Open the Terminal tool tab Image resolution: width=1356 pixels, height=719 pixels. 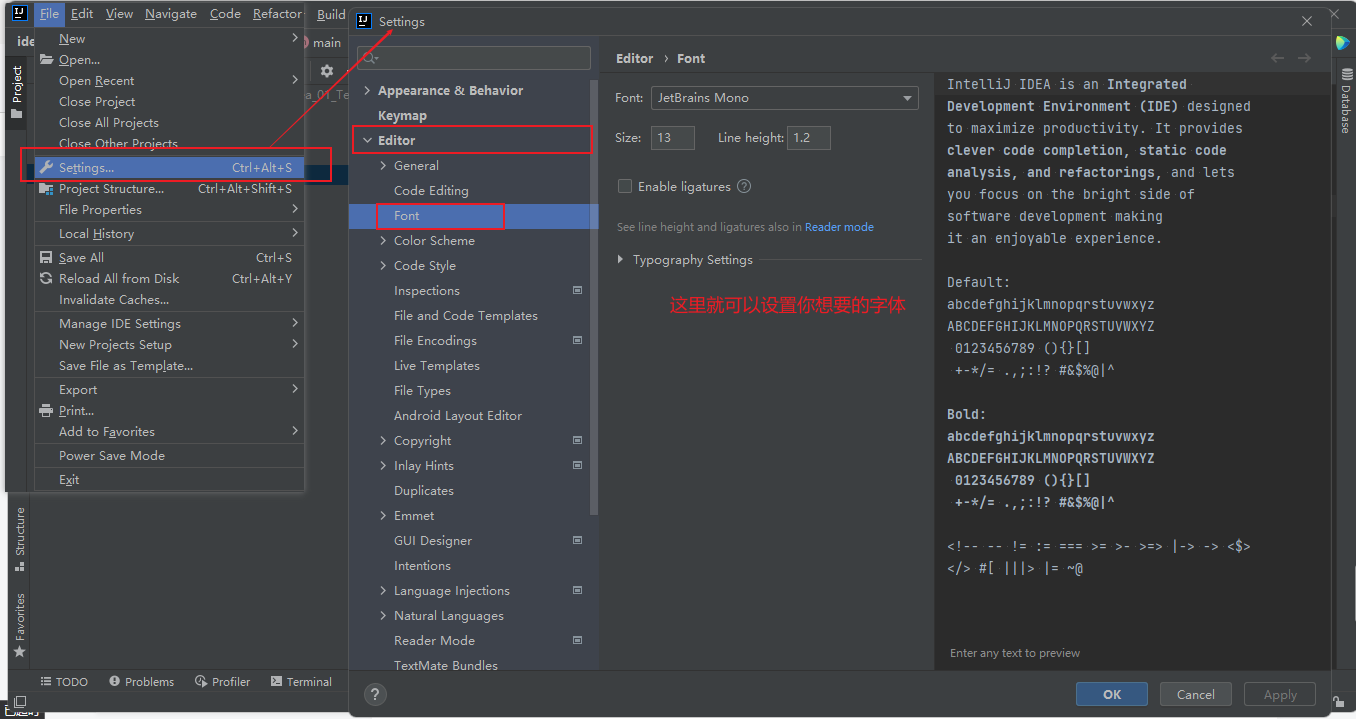tap(302, 682)
